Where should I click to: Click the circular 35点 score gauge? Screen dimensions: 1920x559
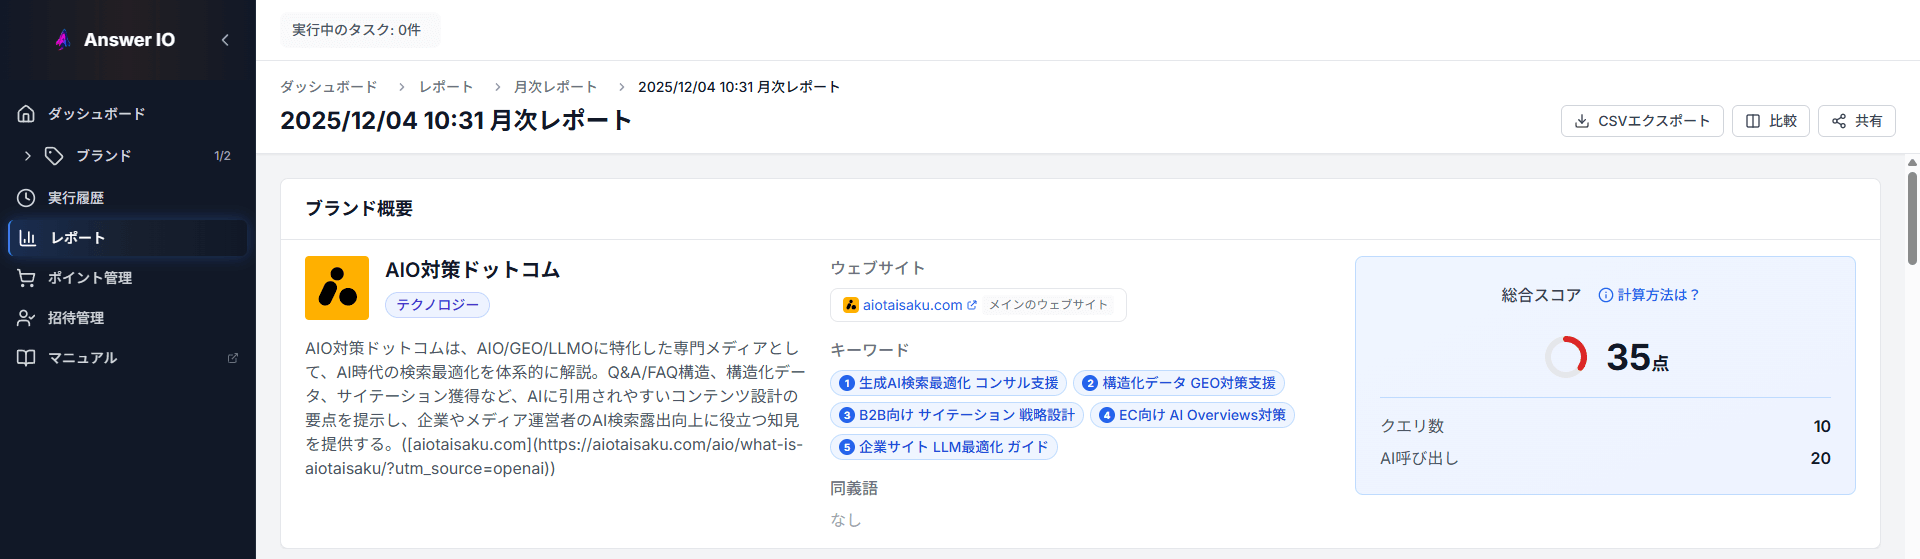coord(1566,357)
